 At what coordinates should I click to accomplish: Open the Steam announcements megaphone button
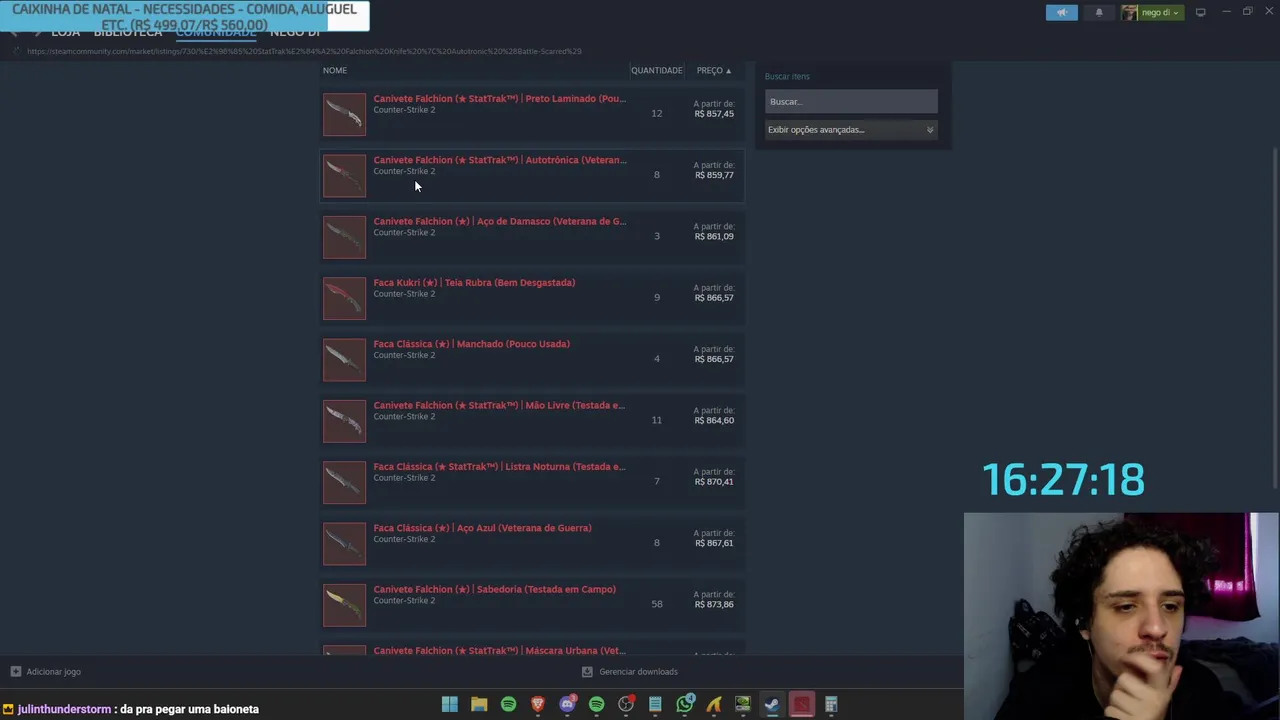tap(1062, 13)
